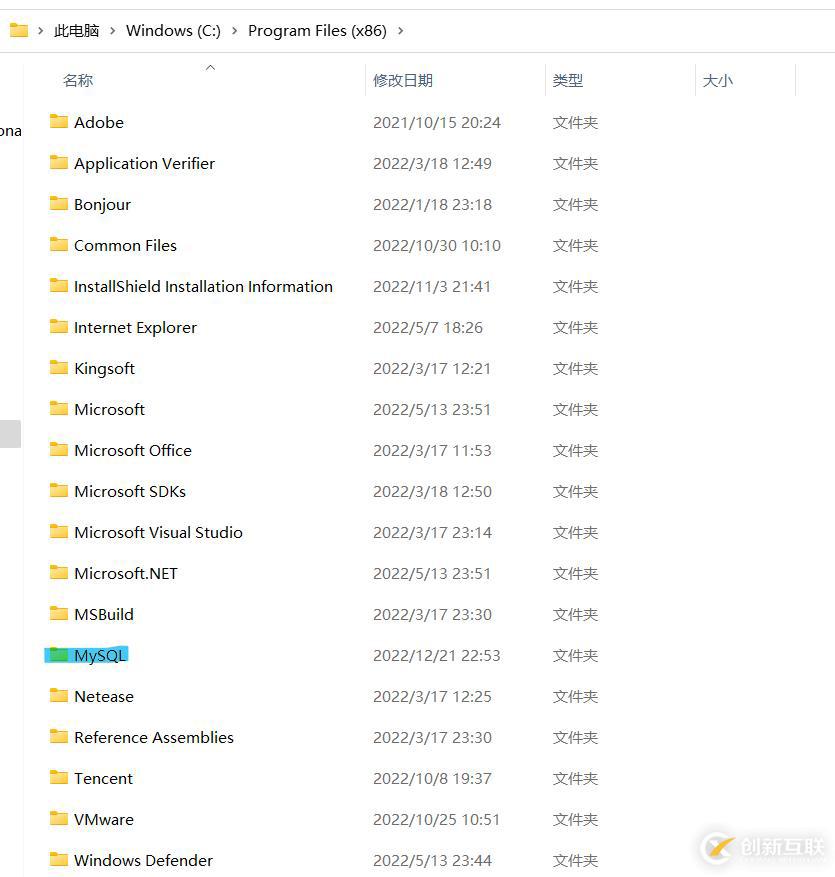Expand the chevron before 此电脑 breadcrumb
The height and width of the screenshot is (877, 835).
(x=41, y=31)
